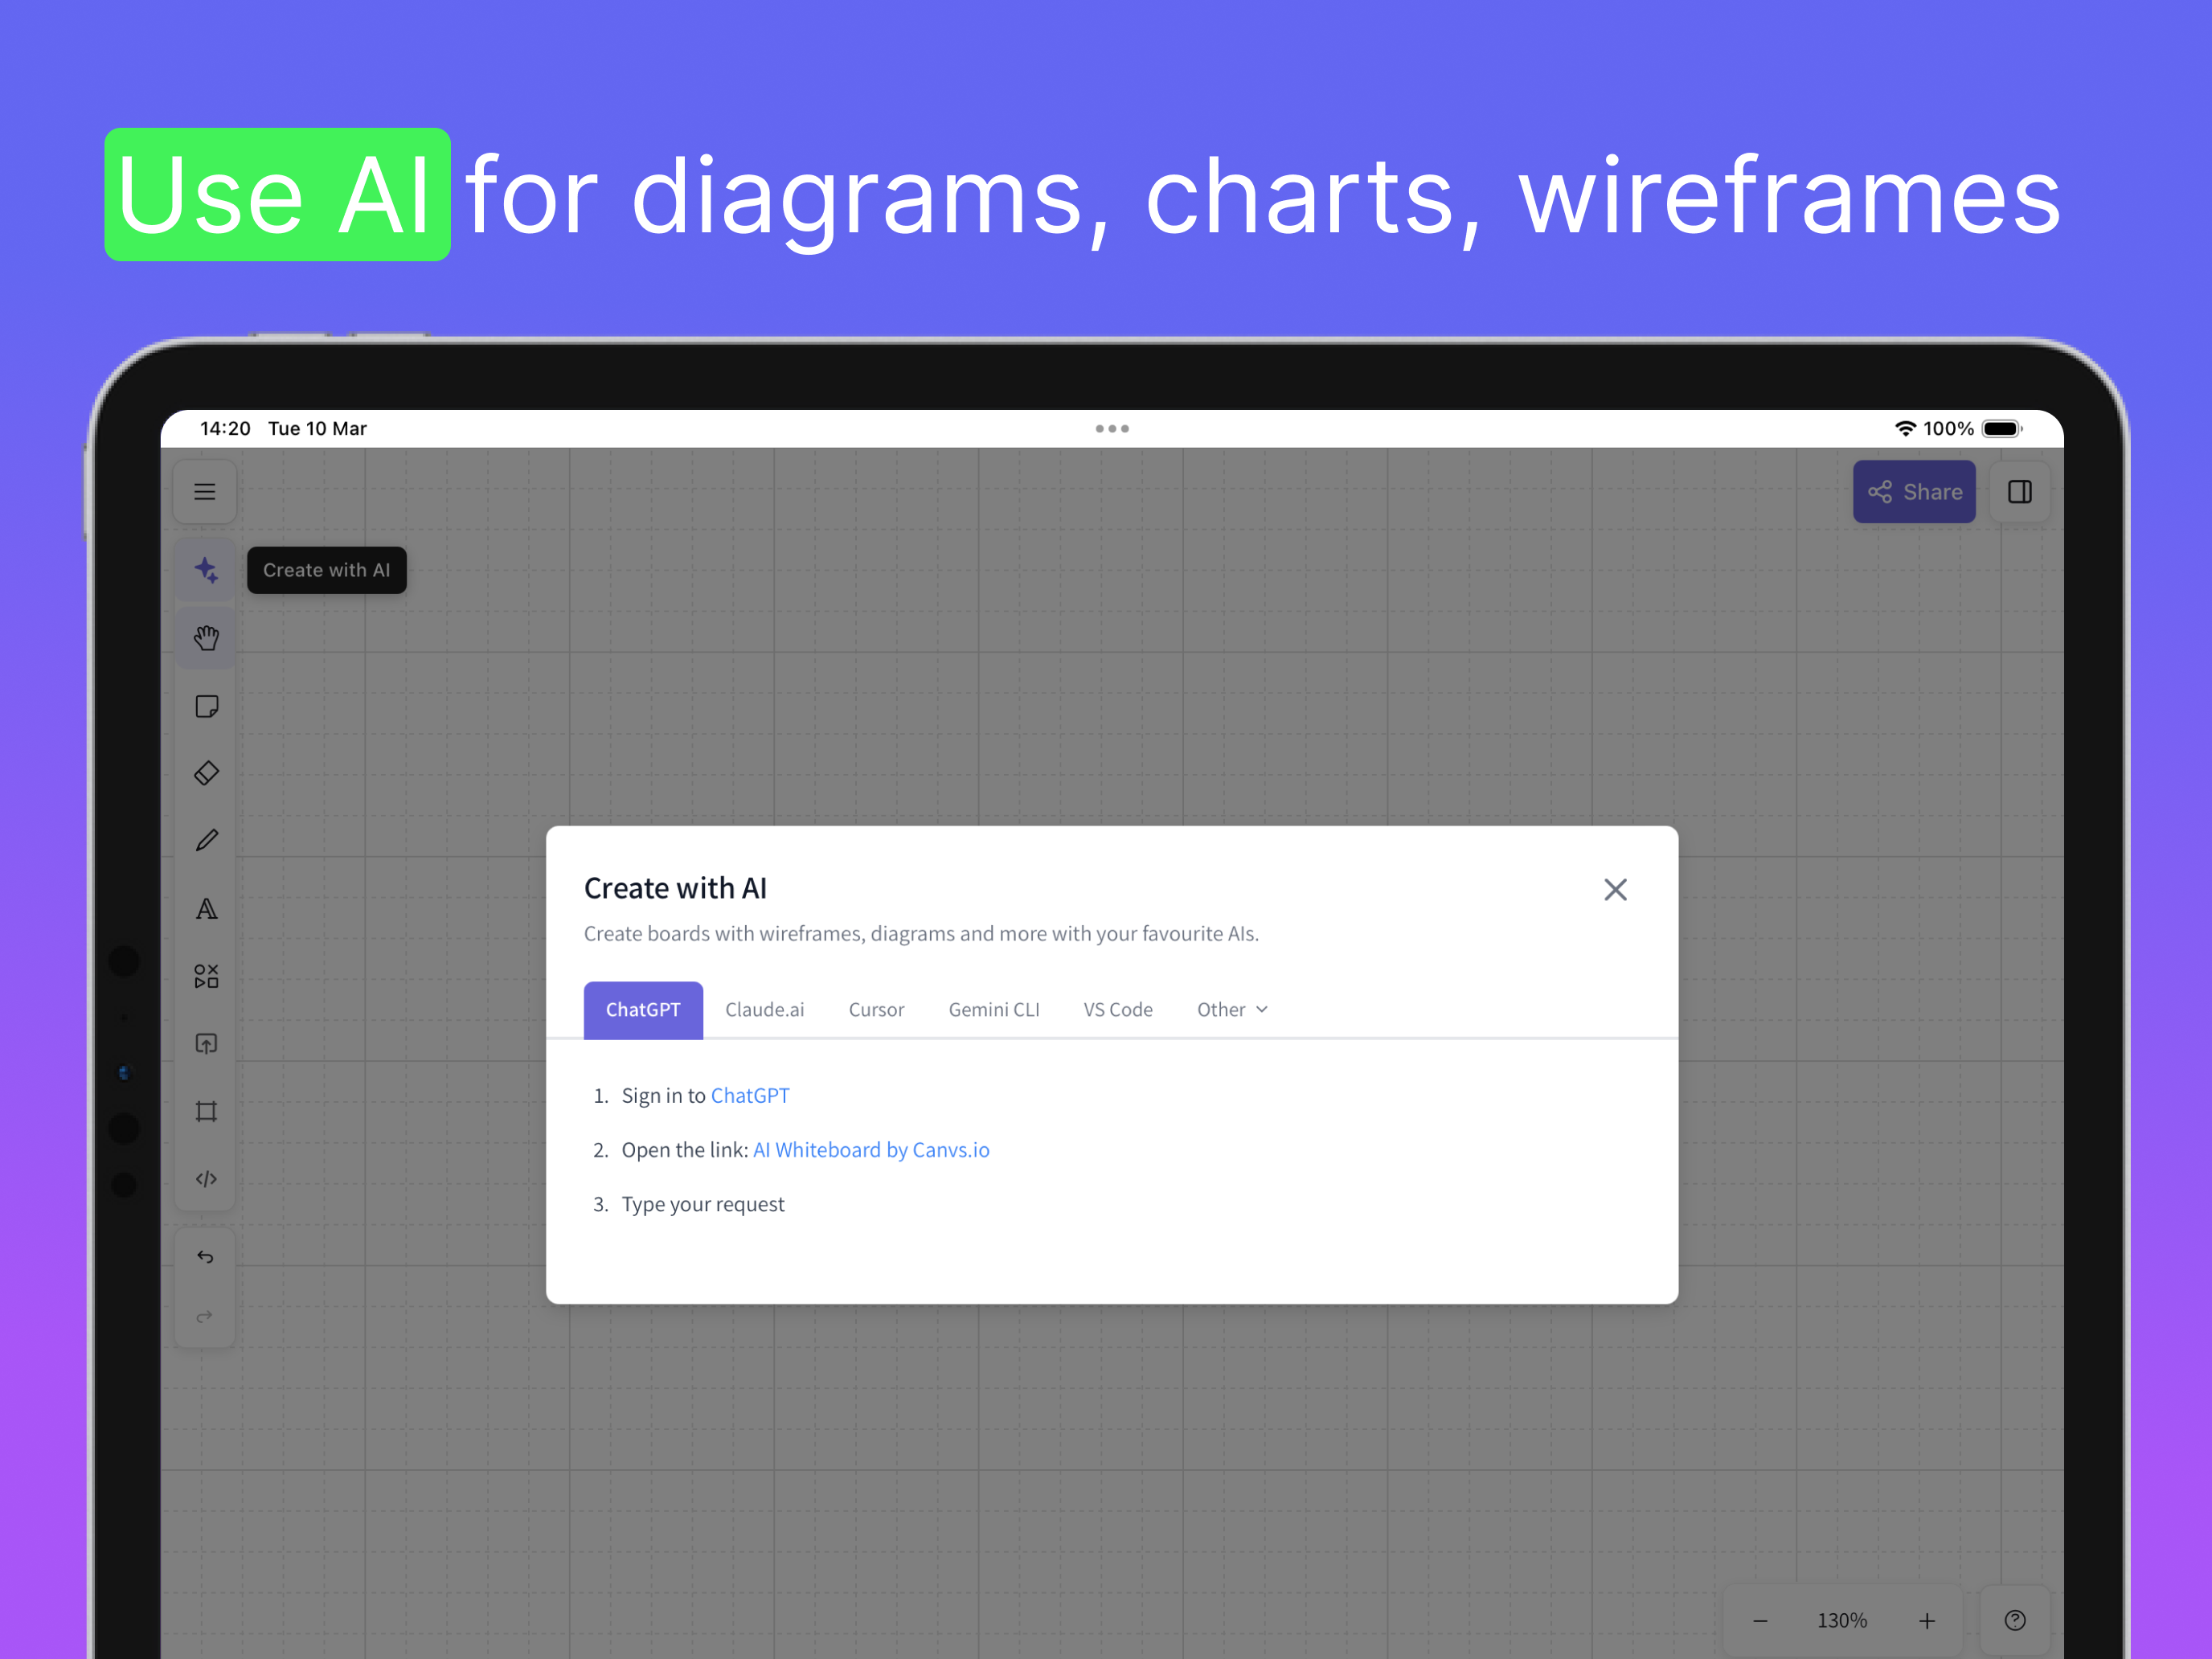Image resolution: width=2212 pixels, height=1659 pixels.
Task: Click the 'Type your request' step text
Action: pyautogui.click(x=703, y=1205)
